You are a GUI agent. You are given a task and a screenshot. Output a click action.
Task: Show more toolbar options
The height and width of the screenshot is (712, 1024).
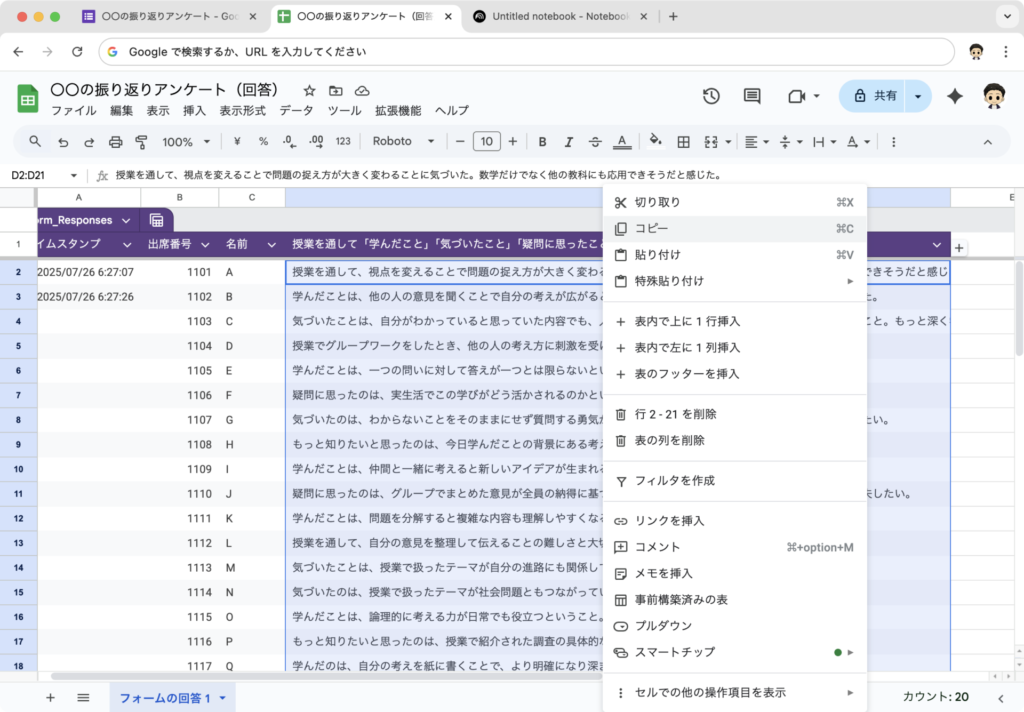(x=893, y=142)
